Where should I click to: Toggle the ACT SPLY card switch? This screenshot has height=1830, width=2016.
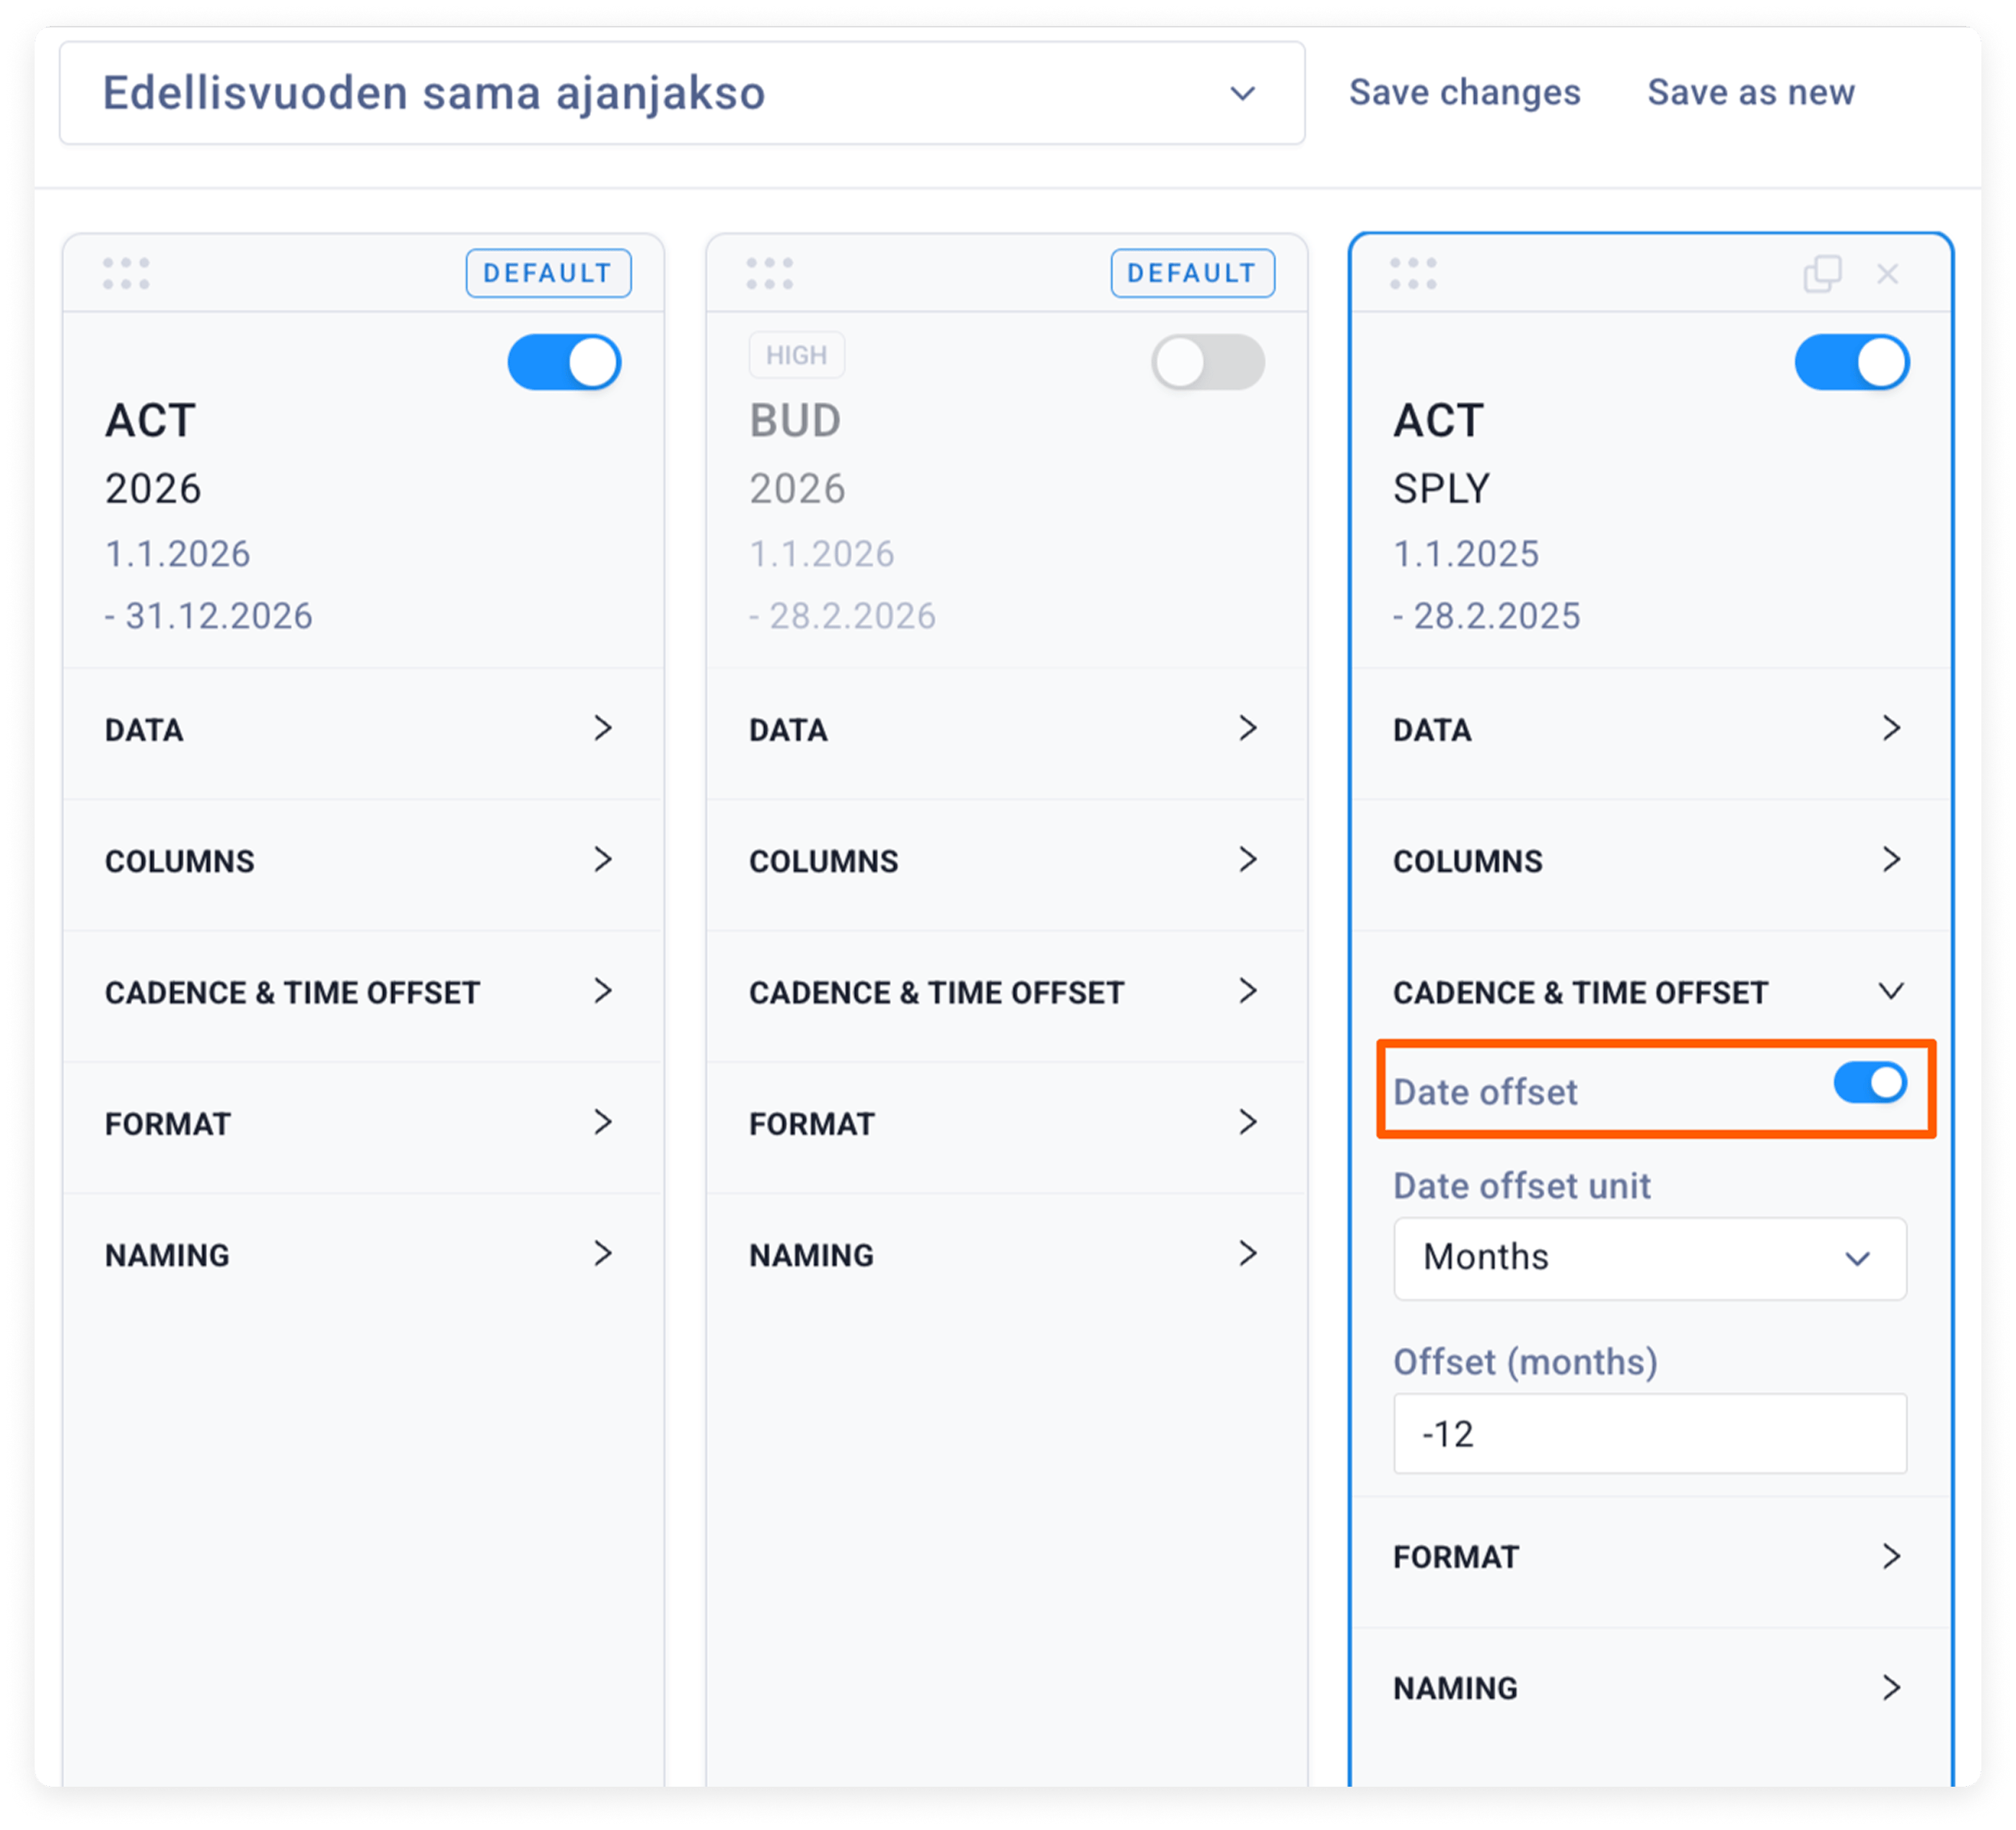[1852, 362]
